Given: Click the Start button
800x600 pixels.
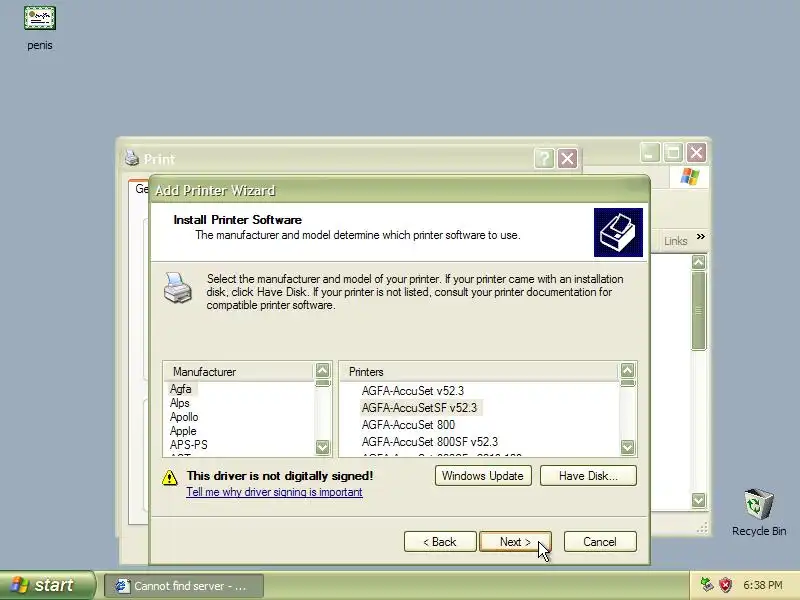Looking at the screenshot, I should pos(47,585).
